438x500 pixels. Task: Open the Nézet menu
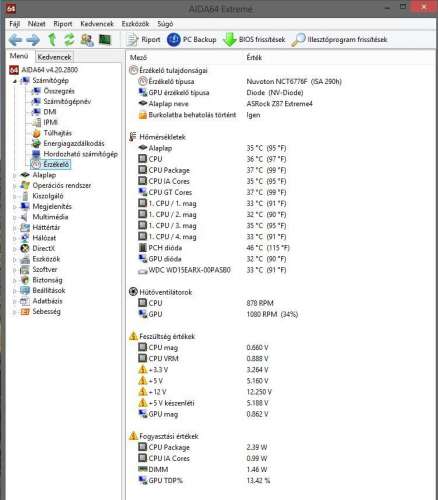36,24
